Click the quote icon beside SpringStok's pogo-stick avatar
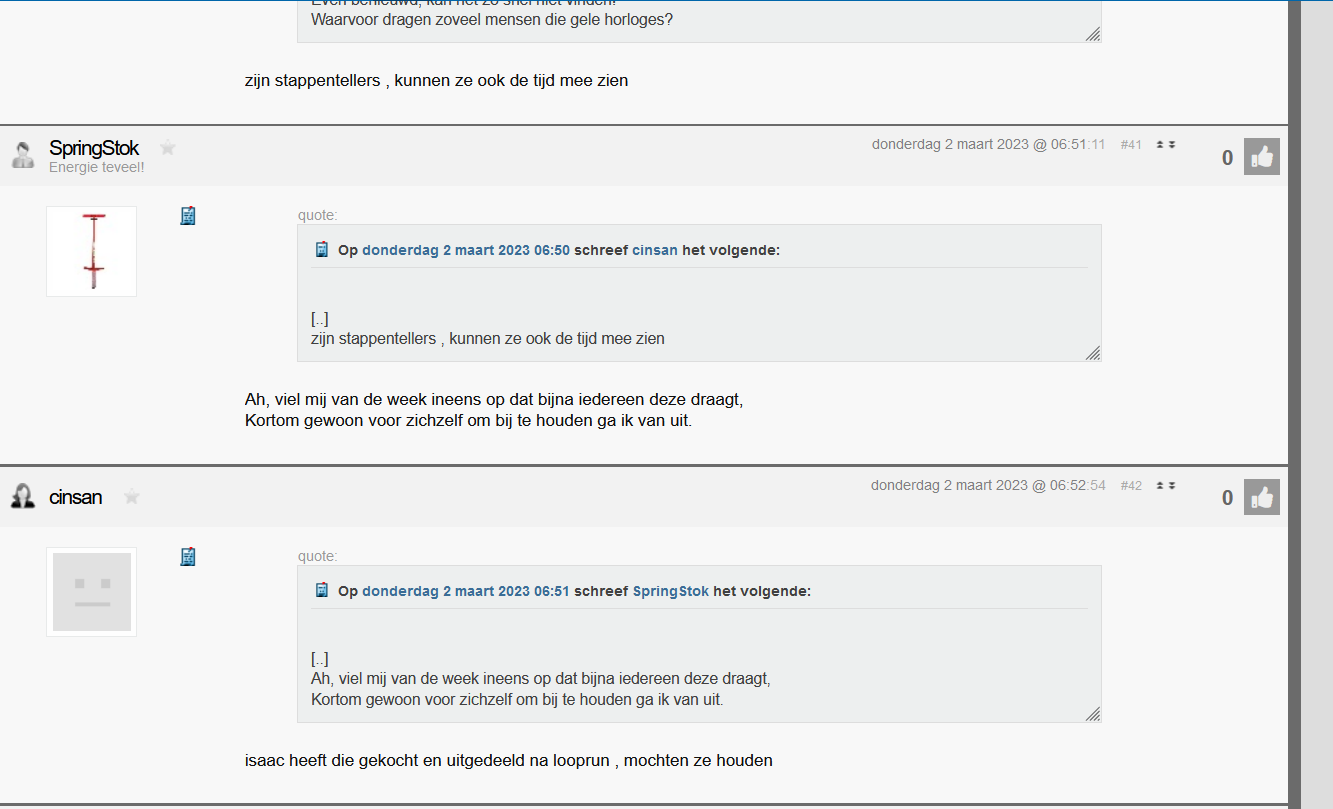The image size is (1333, 809). (x=188, y=216)
